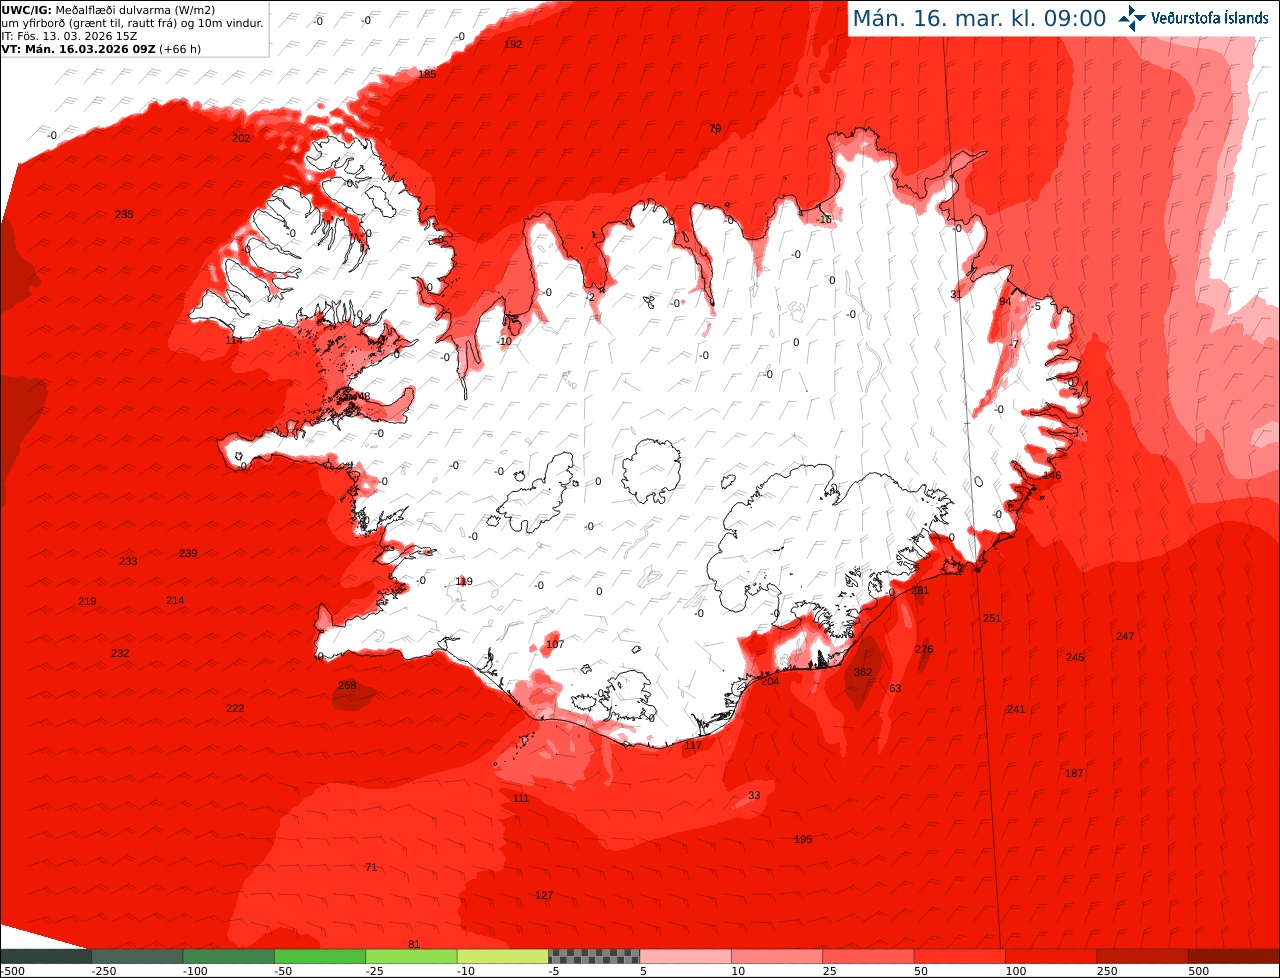The image size is (1280, 978).
Task: Click the 222 flux value on the map
Action: (235, 708)
